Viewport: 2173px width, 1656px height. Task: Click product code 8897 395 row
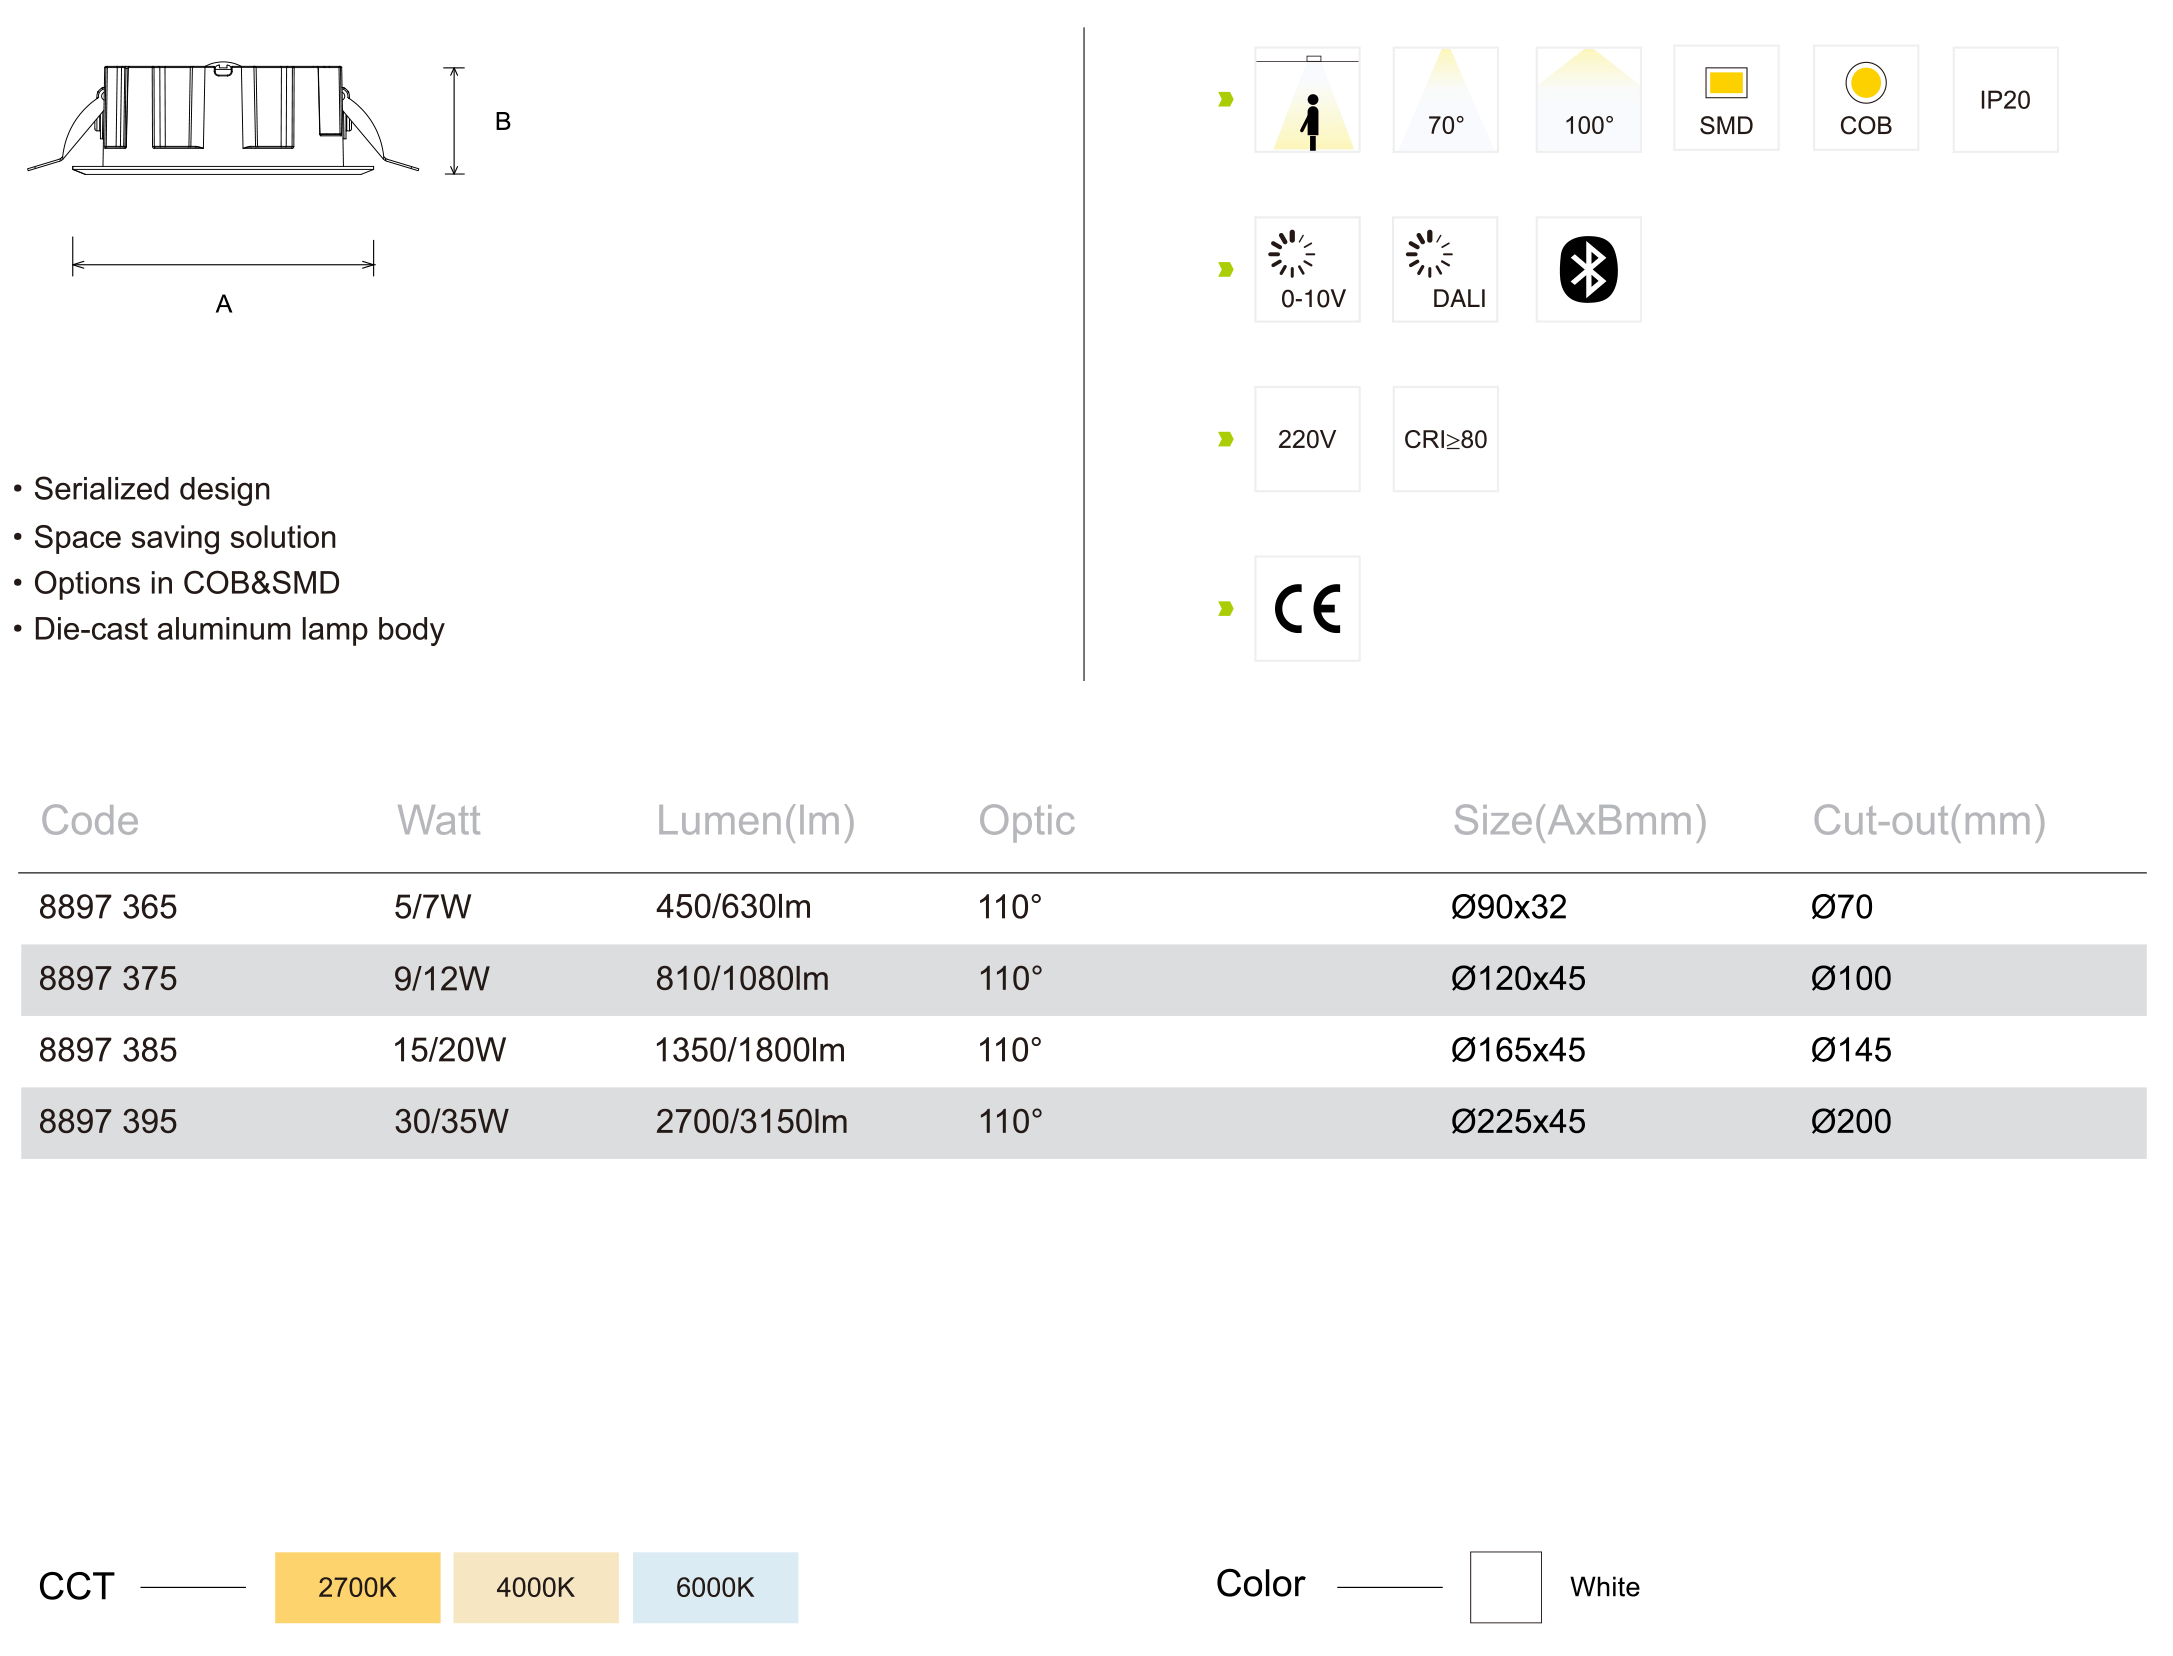(x=108, y=1121)
